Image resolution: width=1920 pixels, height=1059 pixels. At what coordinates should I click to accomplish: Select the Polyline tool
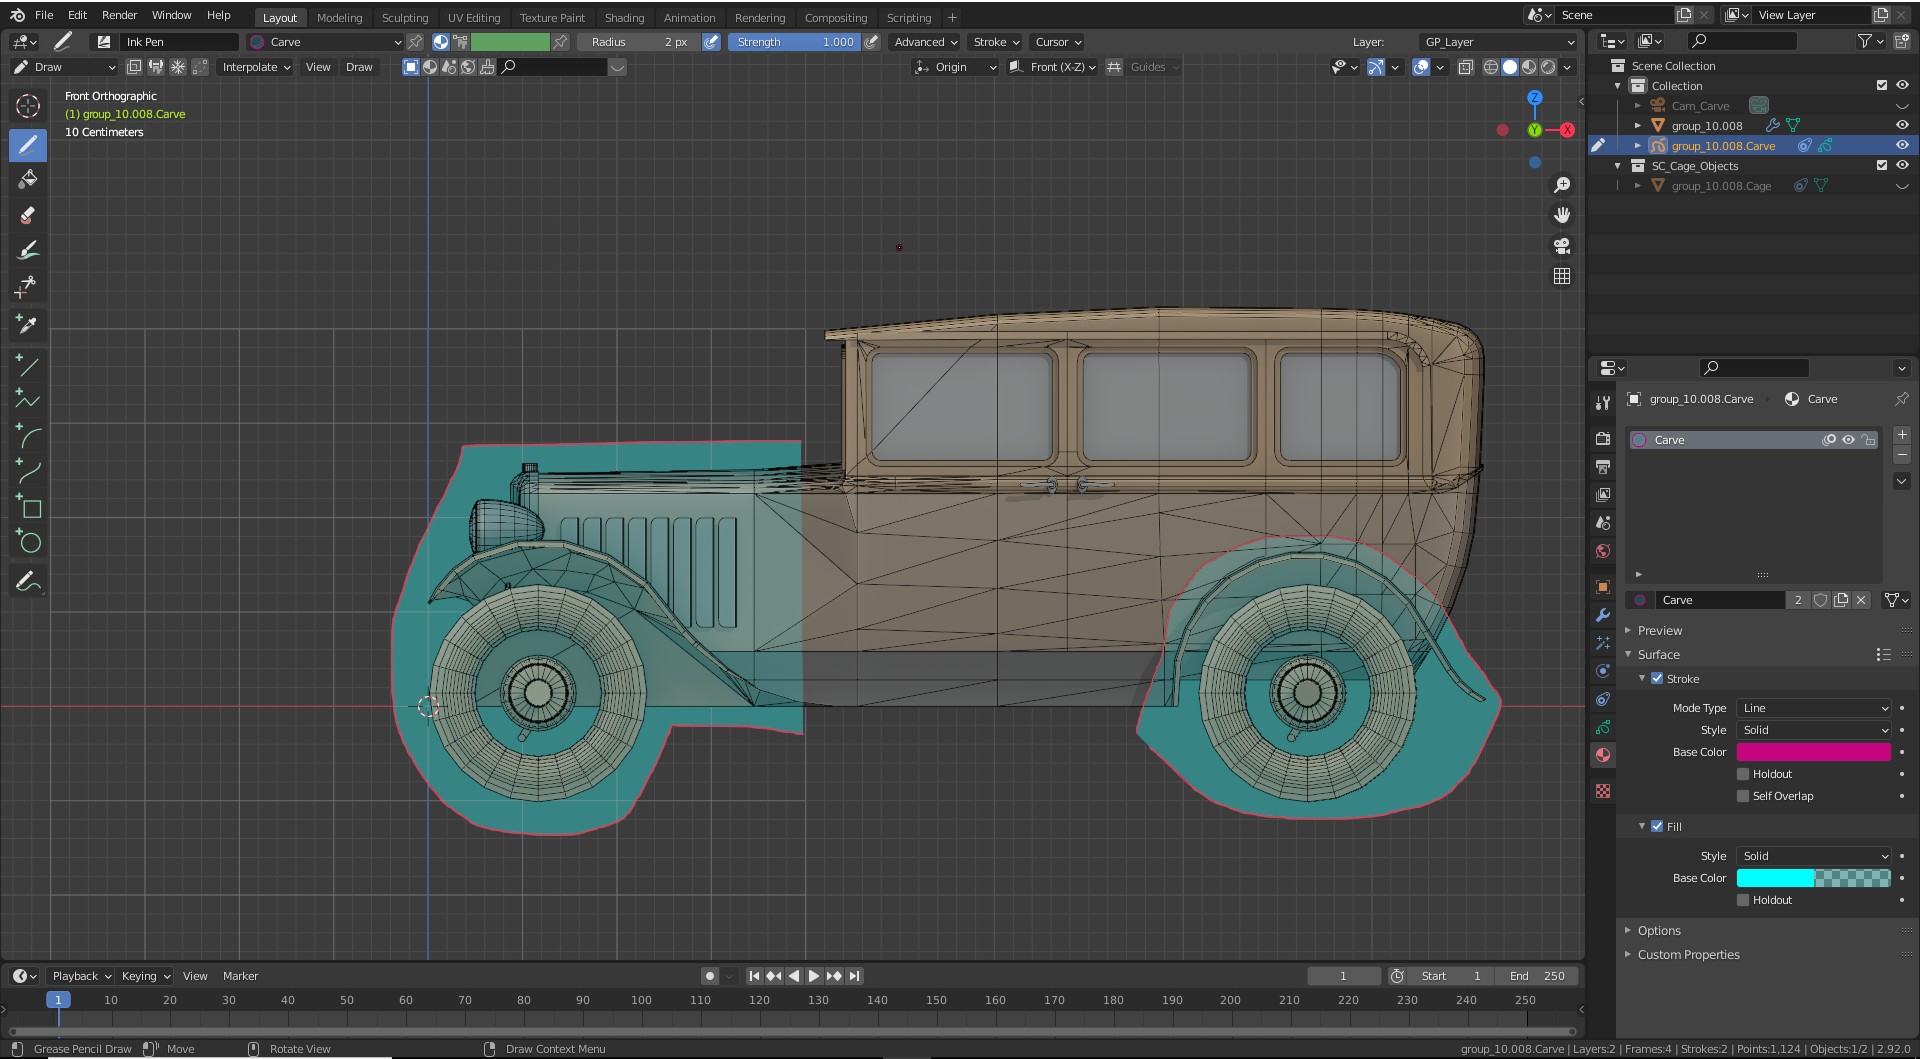pyautogui.click(x=28, y=401)
